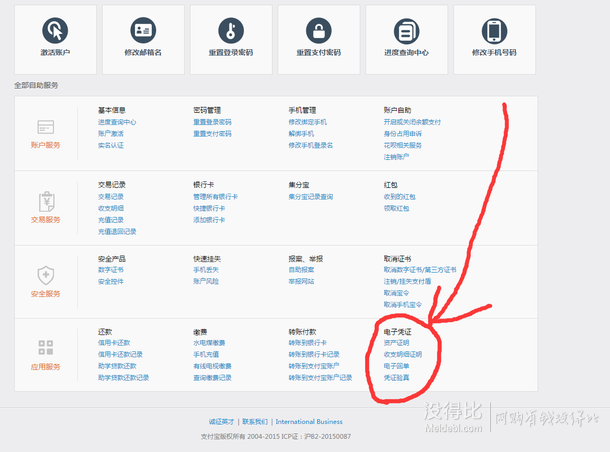
Task: Open the 收支明细证明 link
Action: [x=403, y=355]
